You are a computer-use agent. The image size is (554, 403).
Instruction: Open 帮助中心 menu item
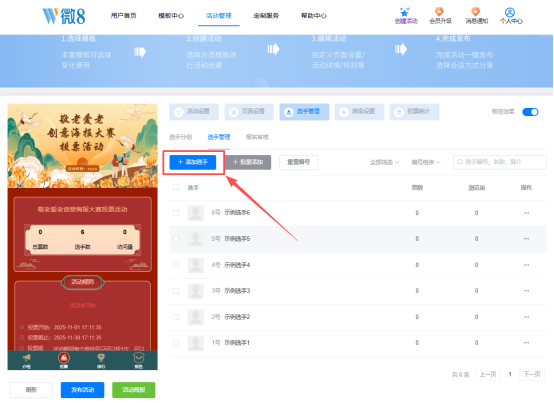[x=314, y=16]
